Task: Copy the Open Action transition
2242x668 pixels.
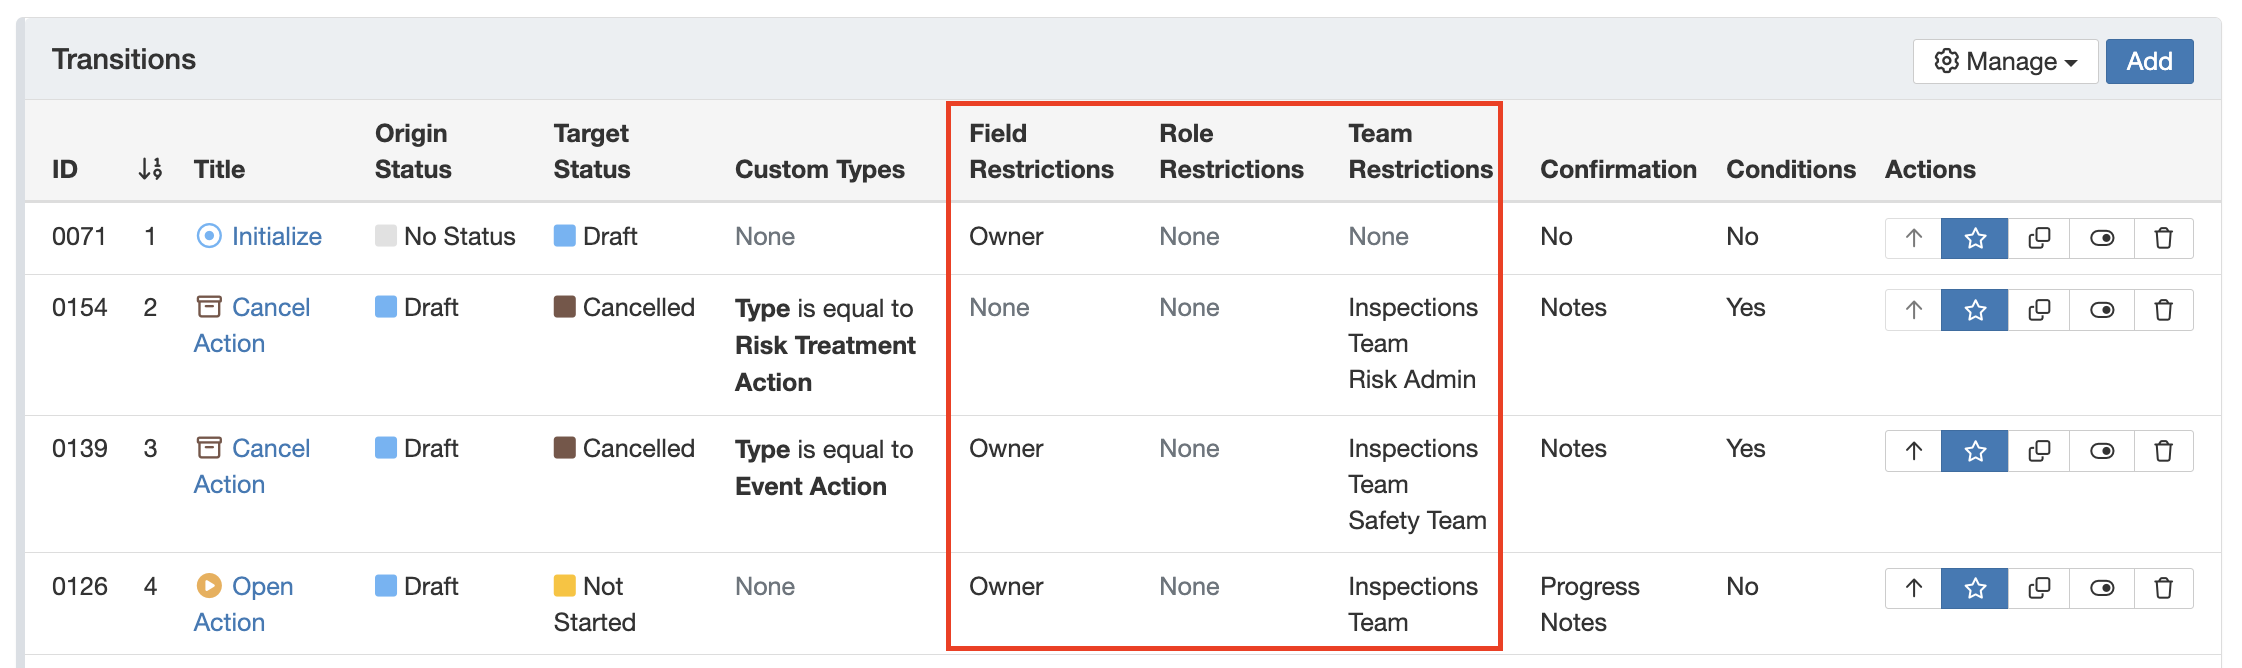Action: pos(2038,588)
